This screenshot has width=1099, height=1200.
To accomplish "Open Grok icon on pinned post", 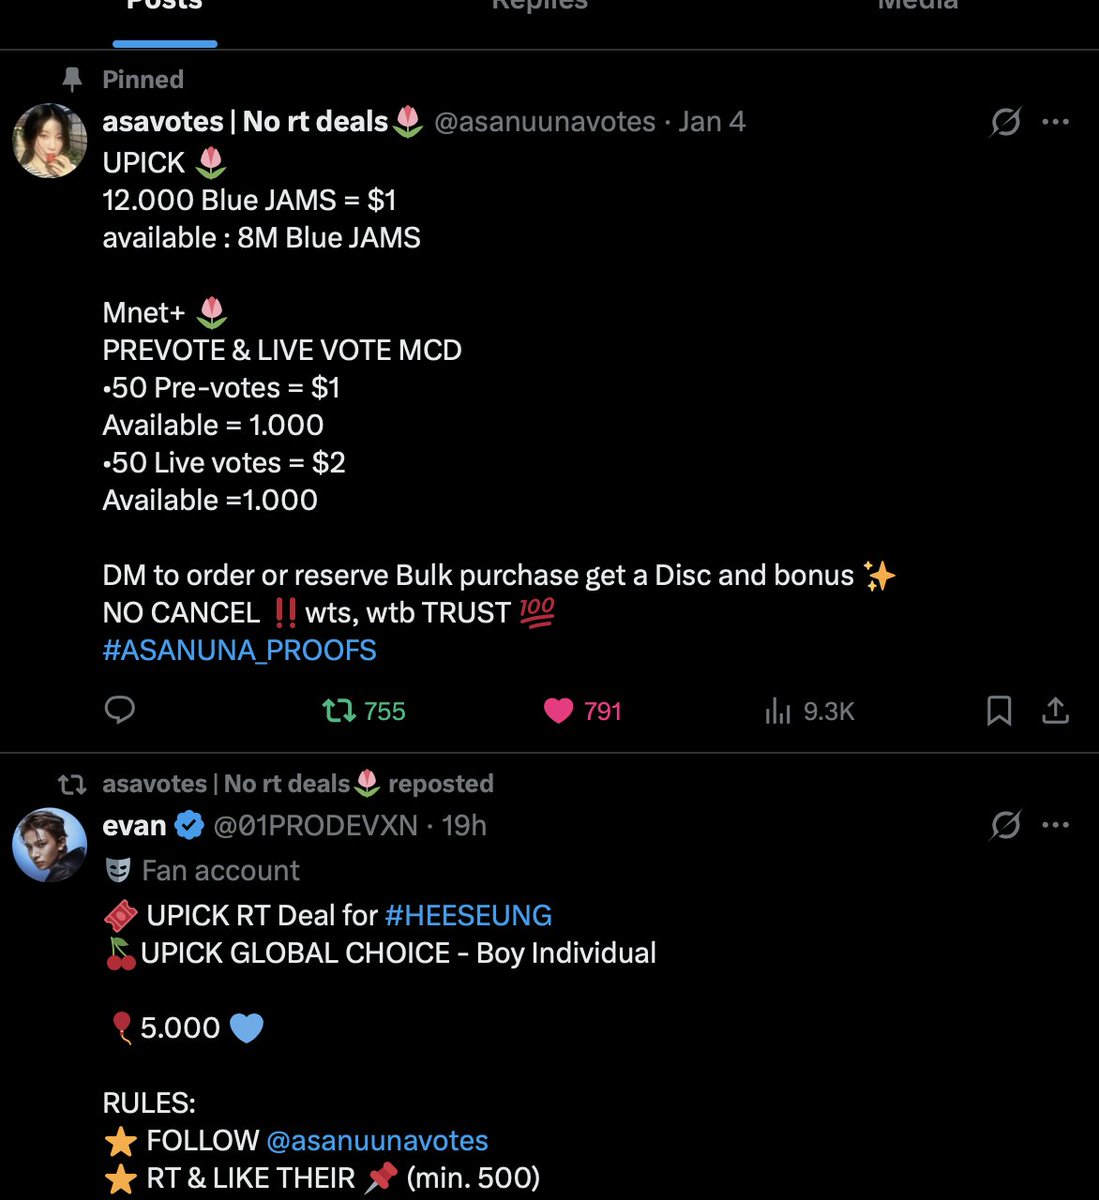I will [1006, 122].
